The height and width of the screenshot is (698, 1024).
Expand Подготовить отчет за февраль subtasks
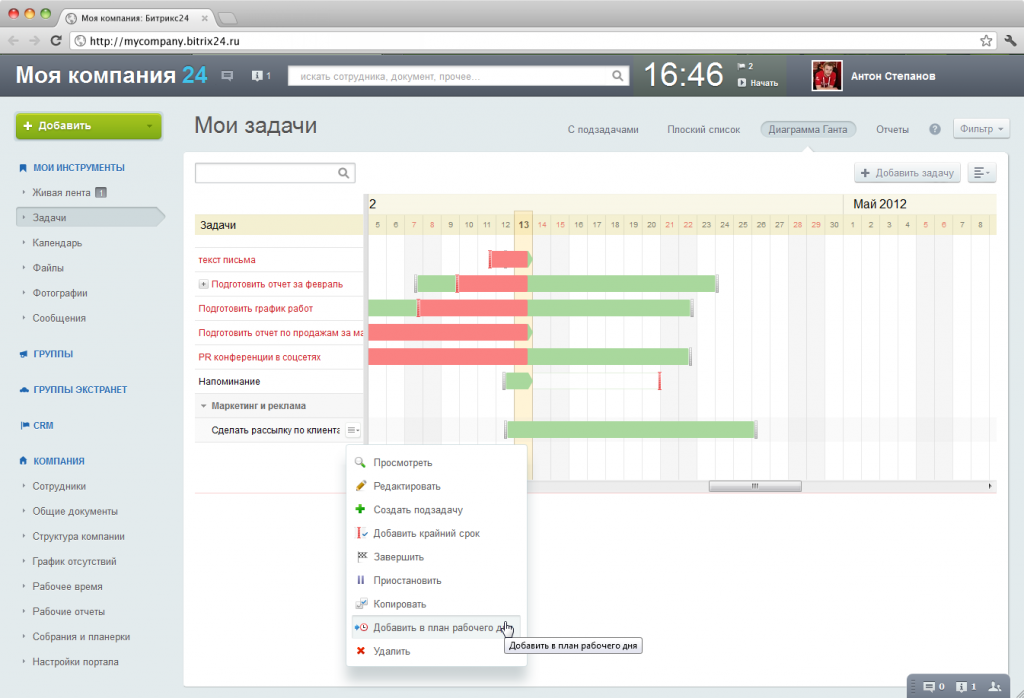(x=204, y=284)
